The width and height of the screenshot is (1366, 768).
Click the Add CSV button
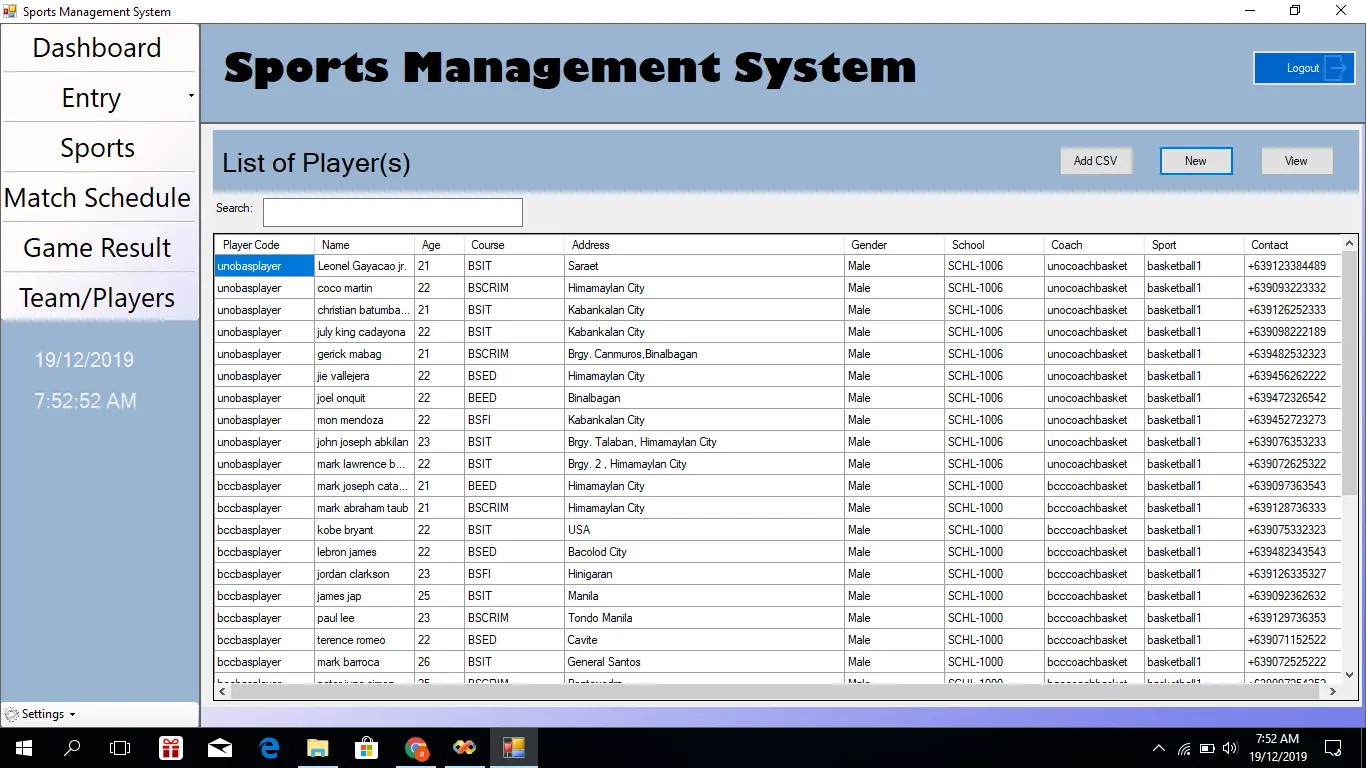point(1095,160)
